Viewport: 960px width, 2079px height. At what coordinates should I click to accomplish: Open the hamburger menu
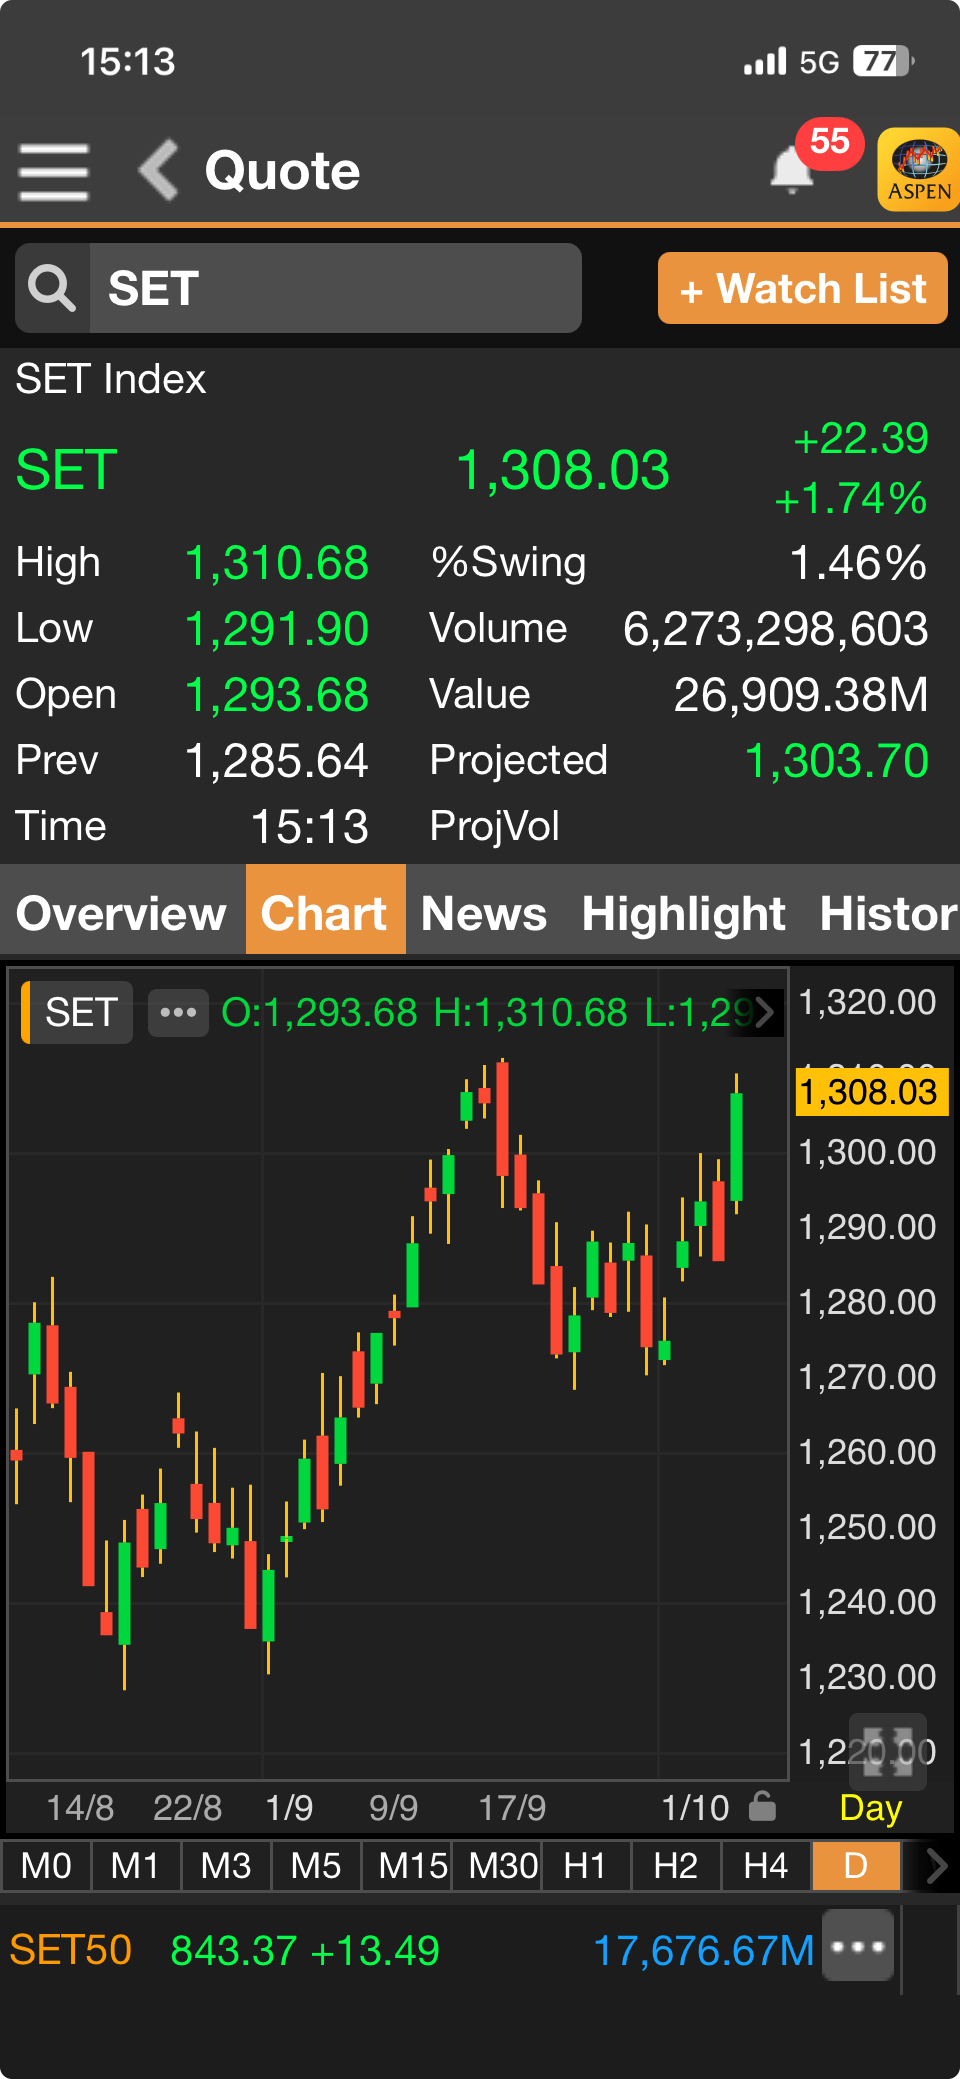tap(54, 171)
